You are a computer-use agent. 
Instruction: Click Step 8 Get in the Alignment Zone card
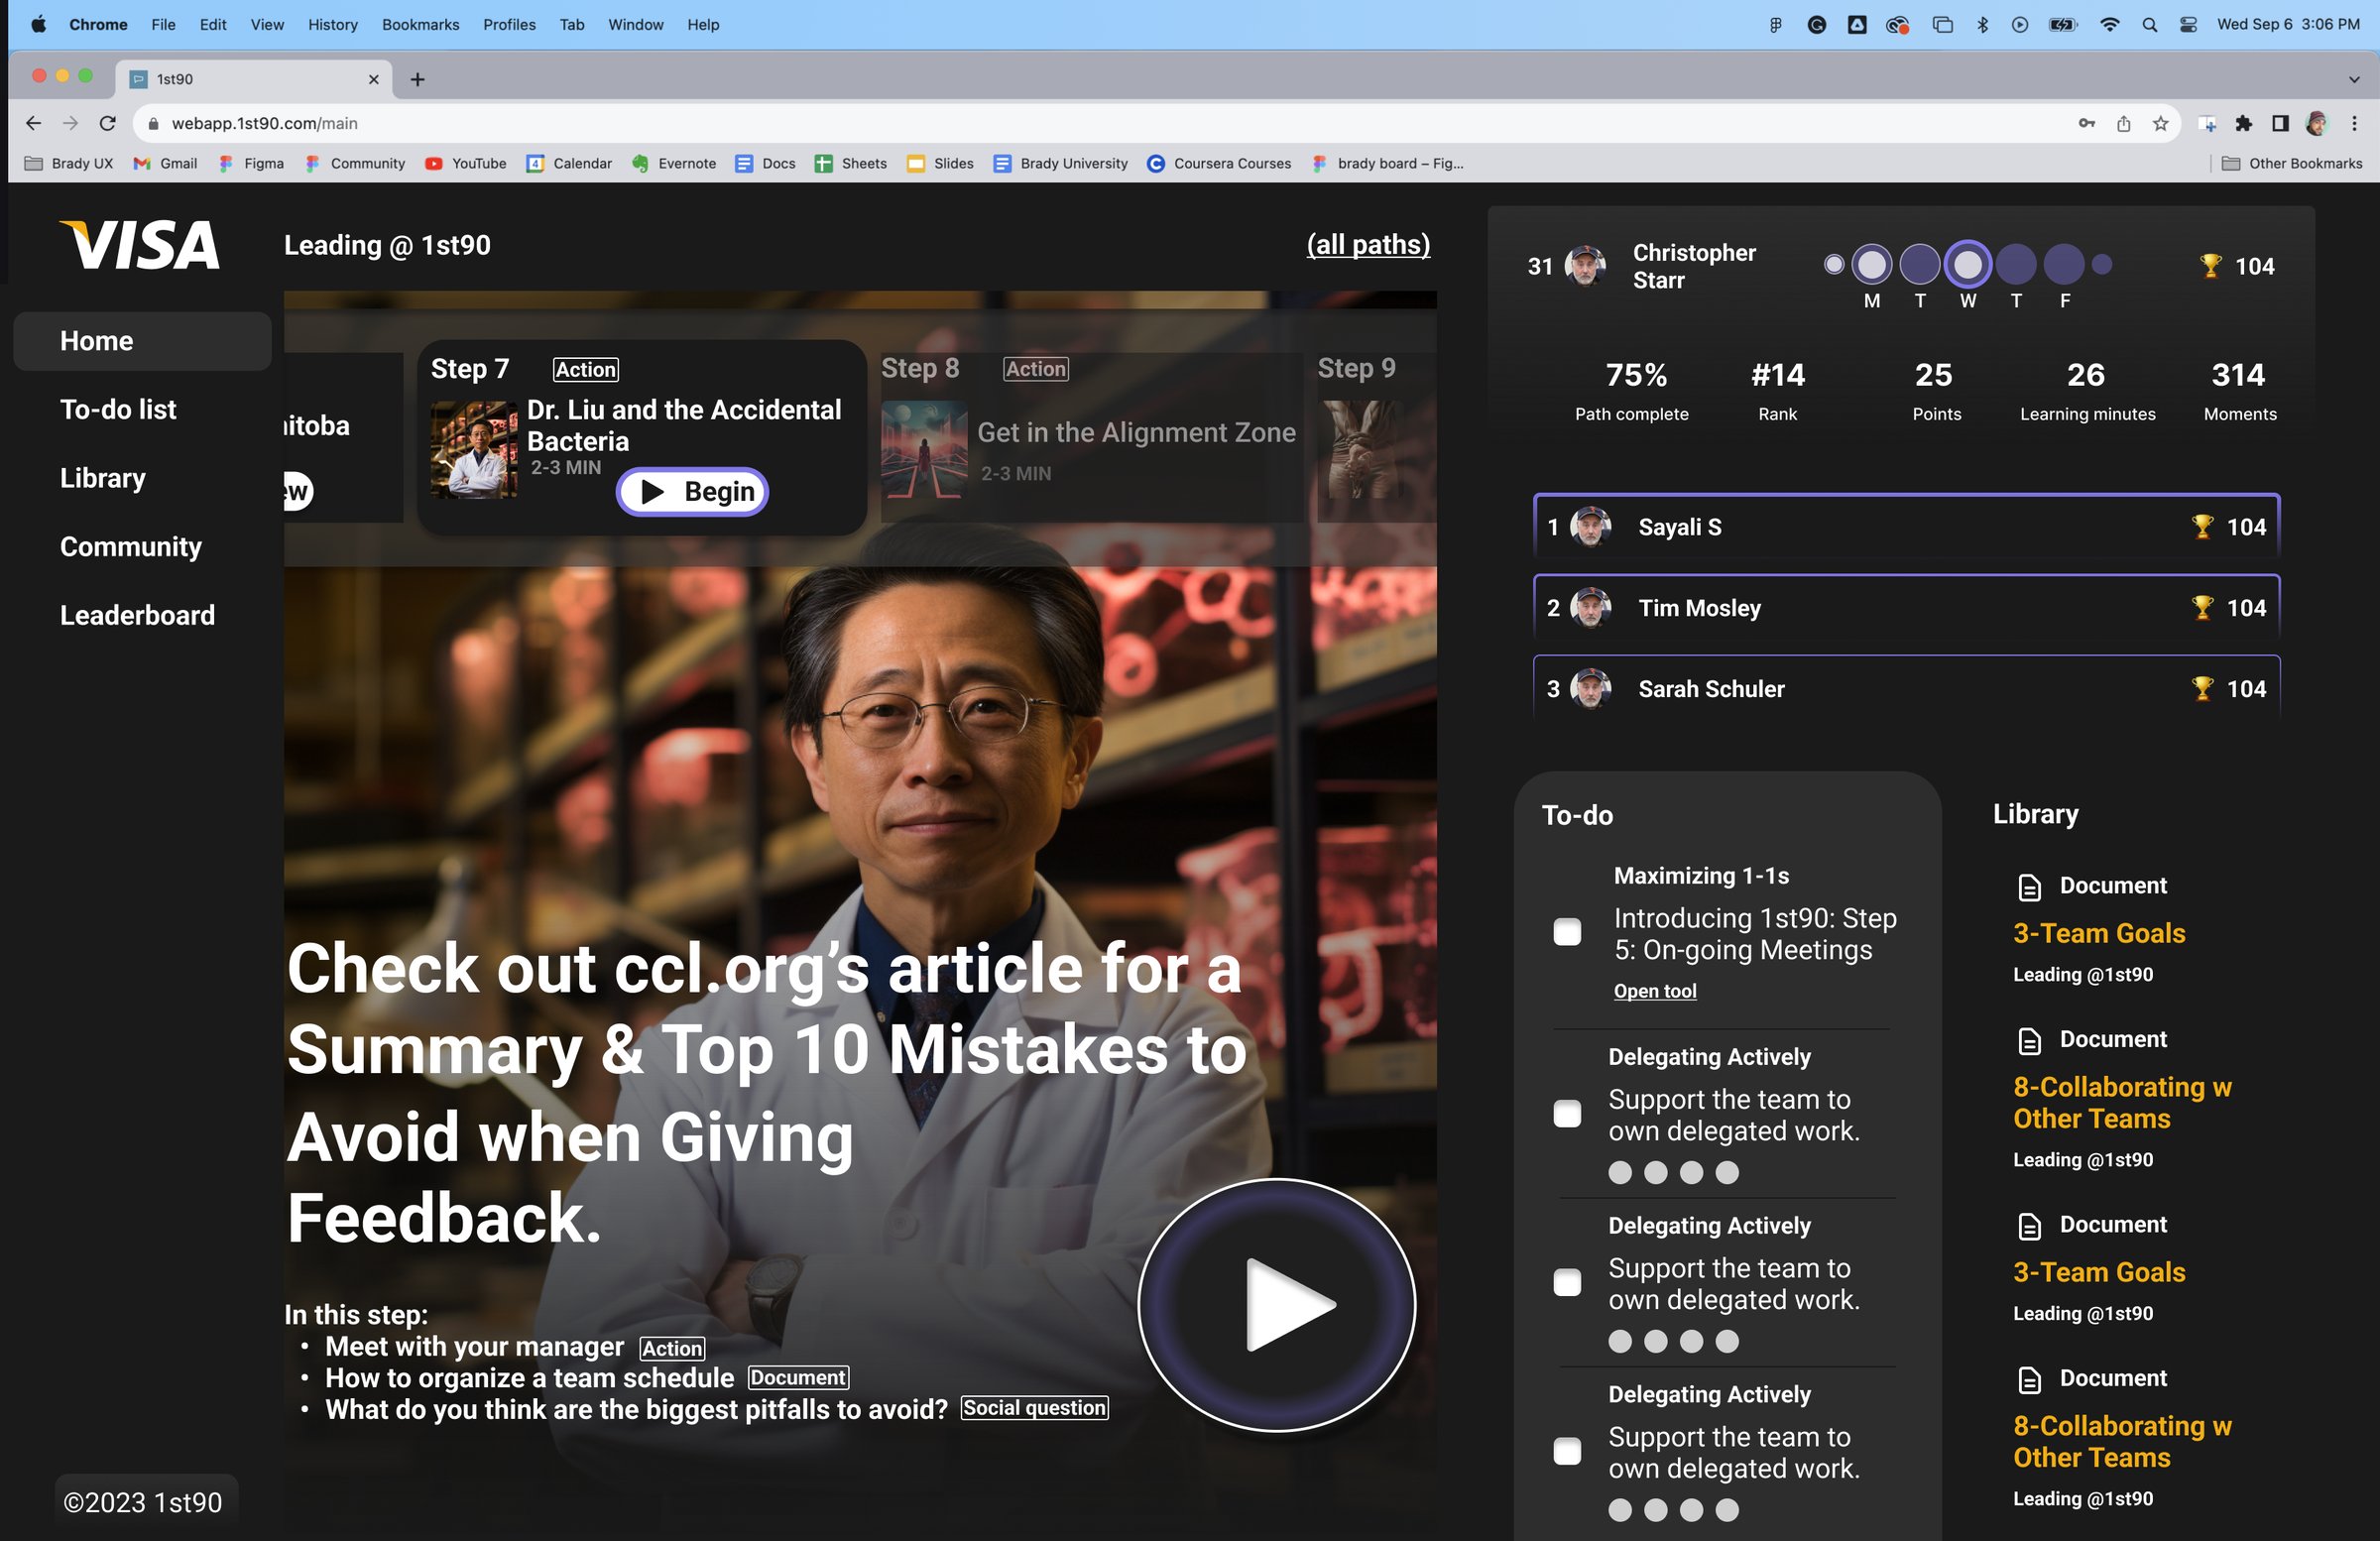1091,437
